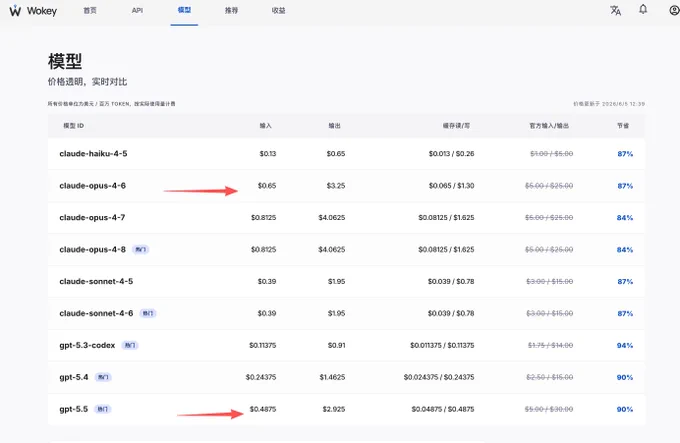Image resolution: width=680 pixels, height=443 pixels.
Task: Click the per-million TOKEN pricing note
Action: point(111,104)
